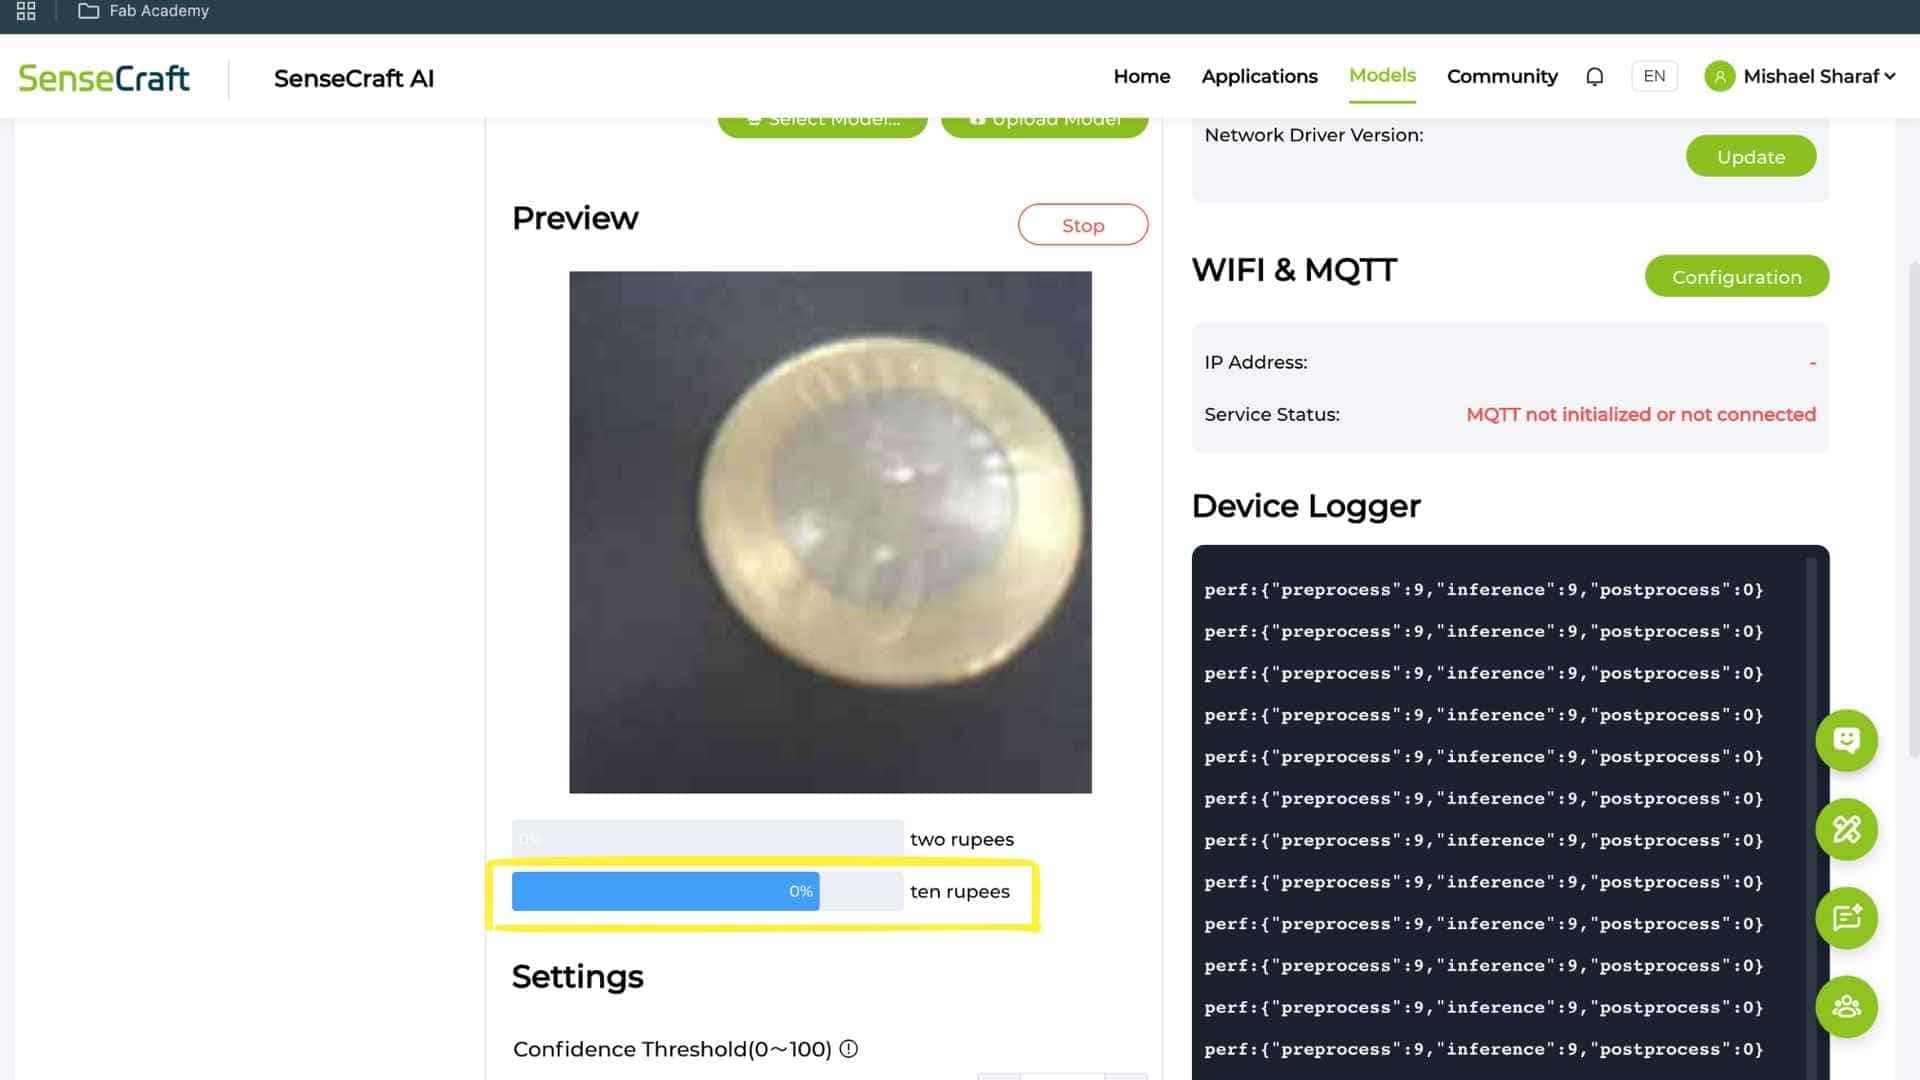This screenshot has height=1080, width=1920.
Task: Open WIFI & MQTT Configuration
Action: [x=1736, y=277]
